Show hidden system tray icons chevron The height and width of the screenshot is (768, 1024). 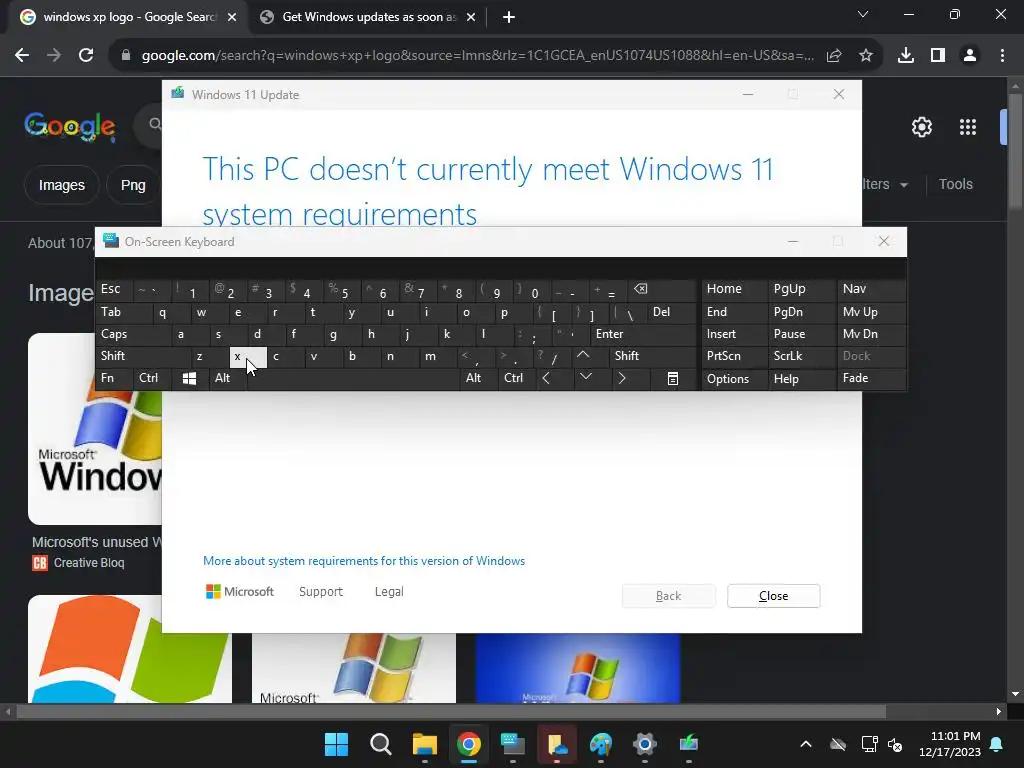(806, 744)
